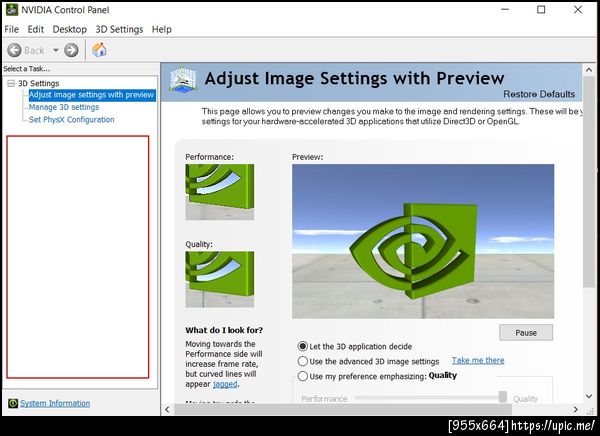
Task: Click the 3D Settings tree label
Action: [x=39, y=83]
